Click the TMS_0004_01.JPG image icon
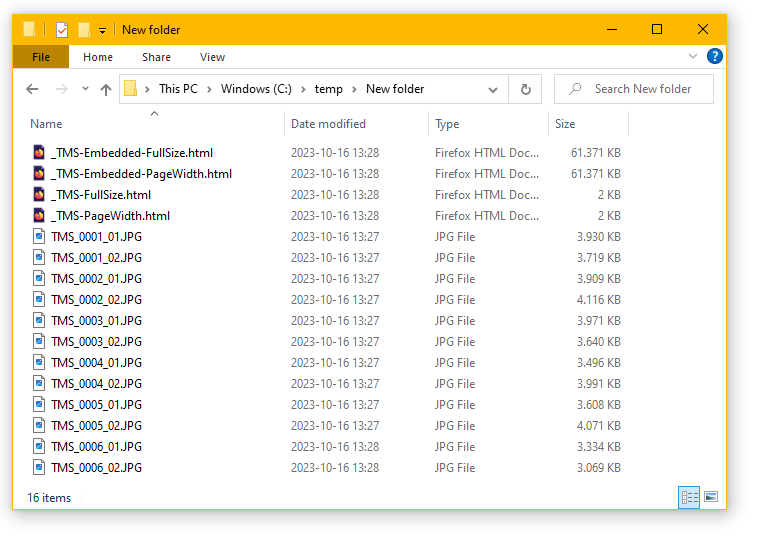The image size is (760, 542). pyautogui.click(x=39, y=363)
